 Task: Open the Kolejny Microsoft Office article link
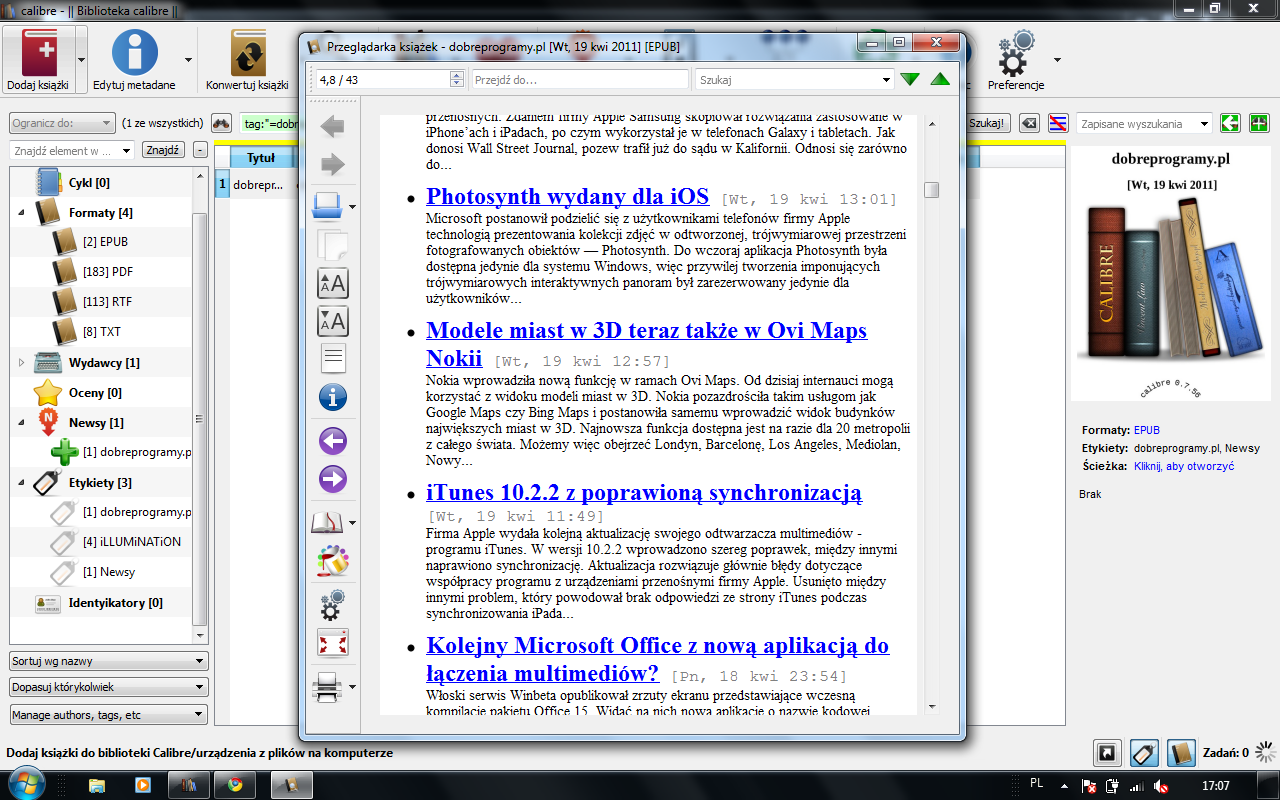[657, 658]
